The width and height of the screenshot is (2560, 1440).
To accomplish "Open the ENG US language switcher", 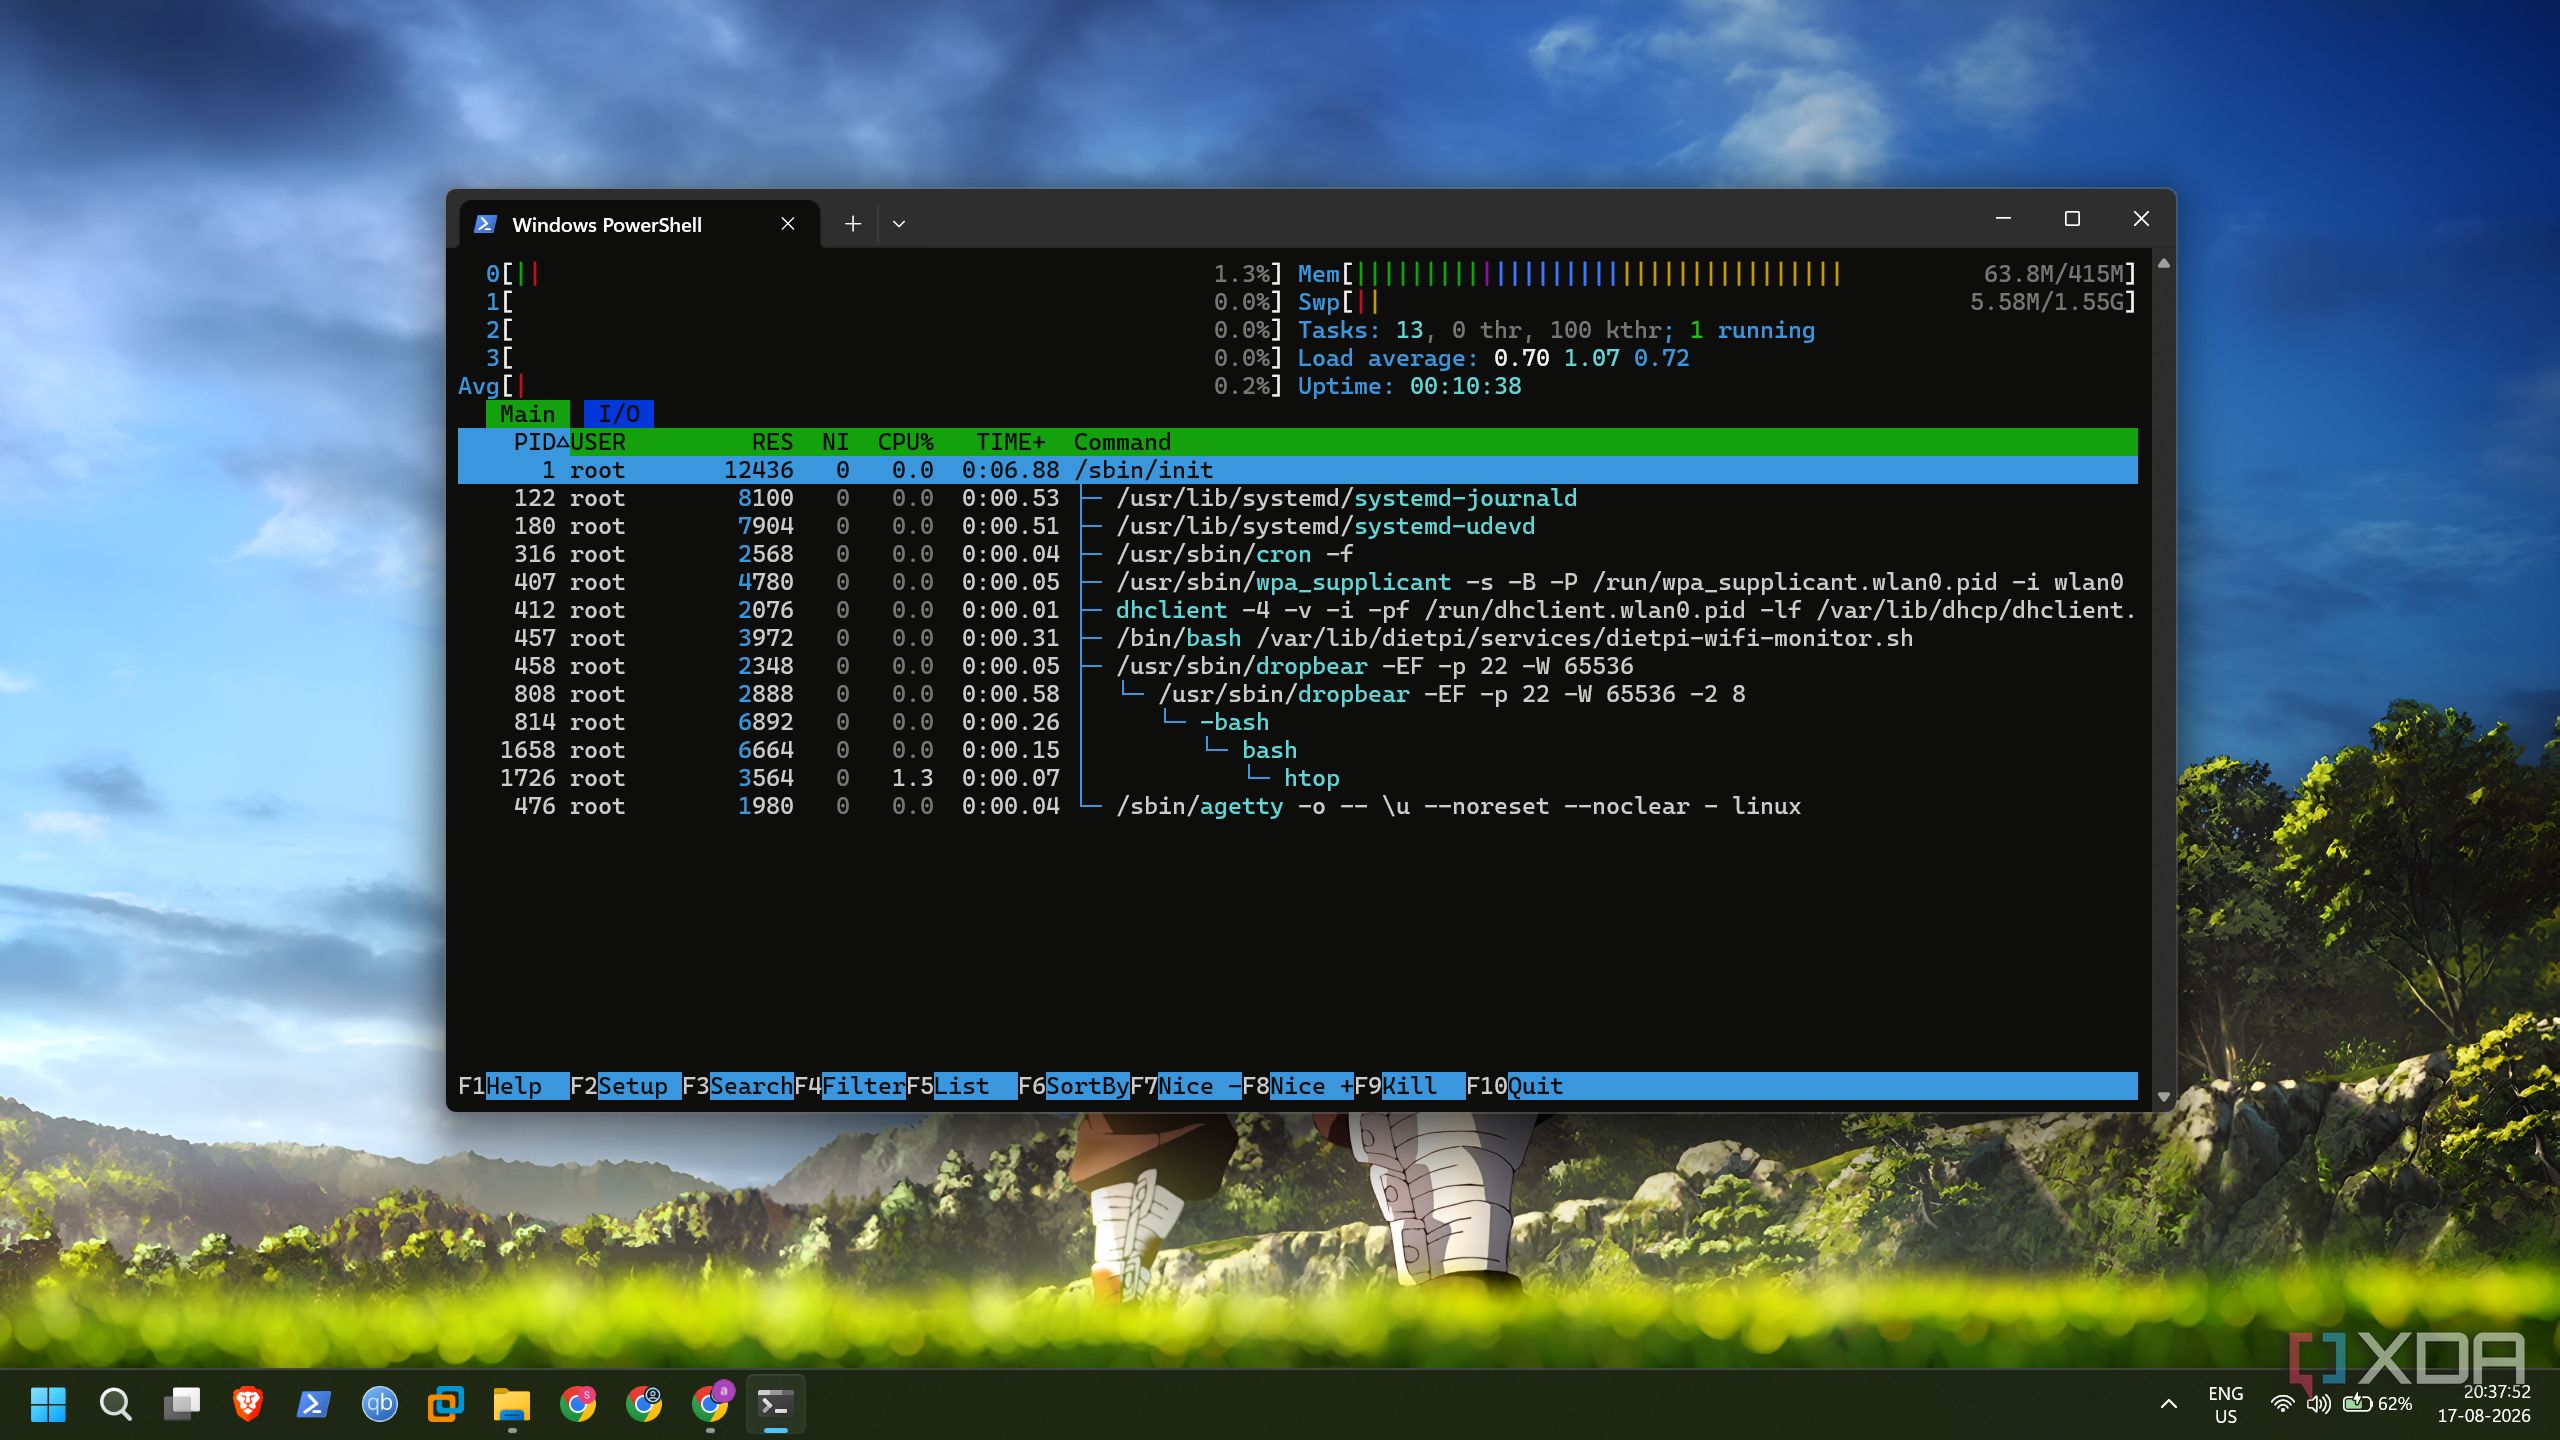I will (x=2225, y=1404).
